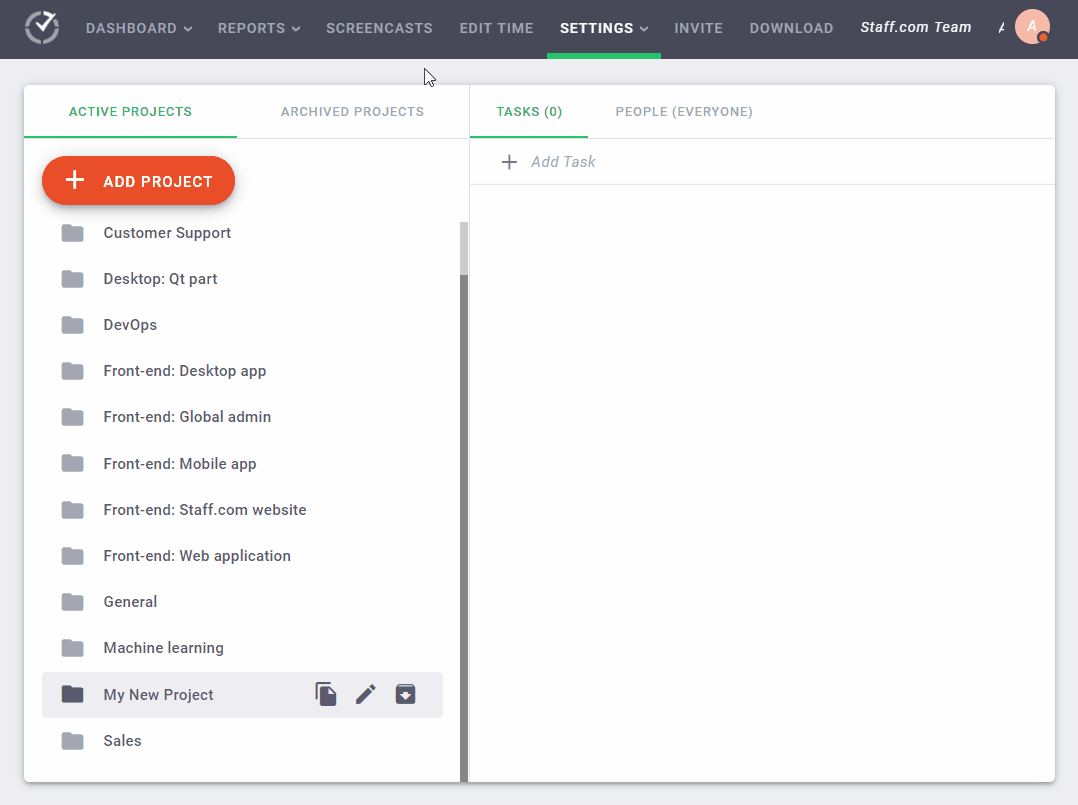
Task: Duplicate the My New Project project
Action: (326, 694)
